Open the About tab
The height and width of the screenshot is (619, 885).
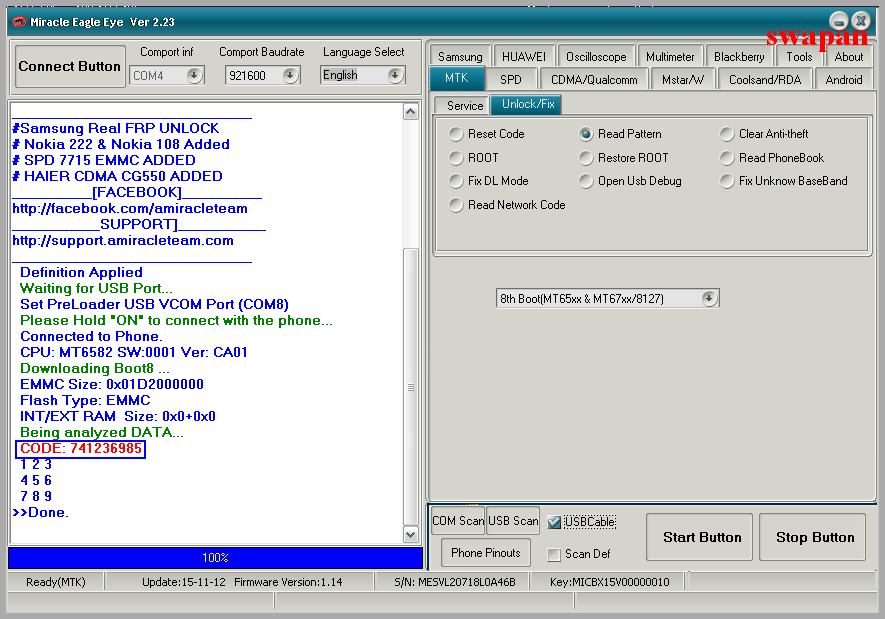pos(849,57)
